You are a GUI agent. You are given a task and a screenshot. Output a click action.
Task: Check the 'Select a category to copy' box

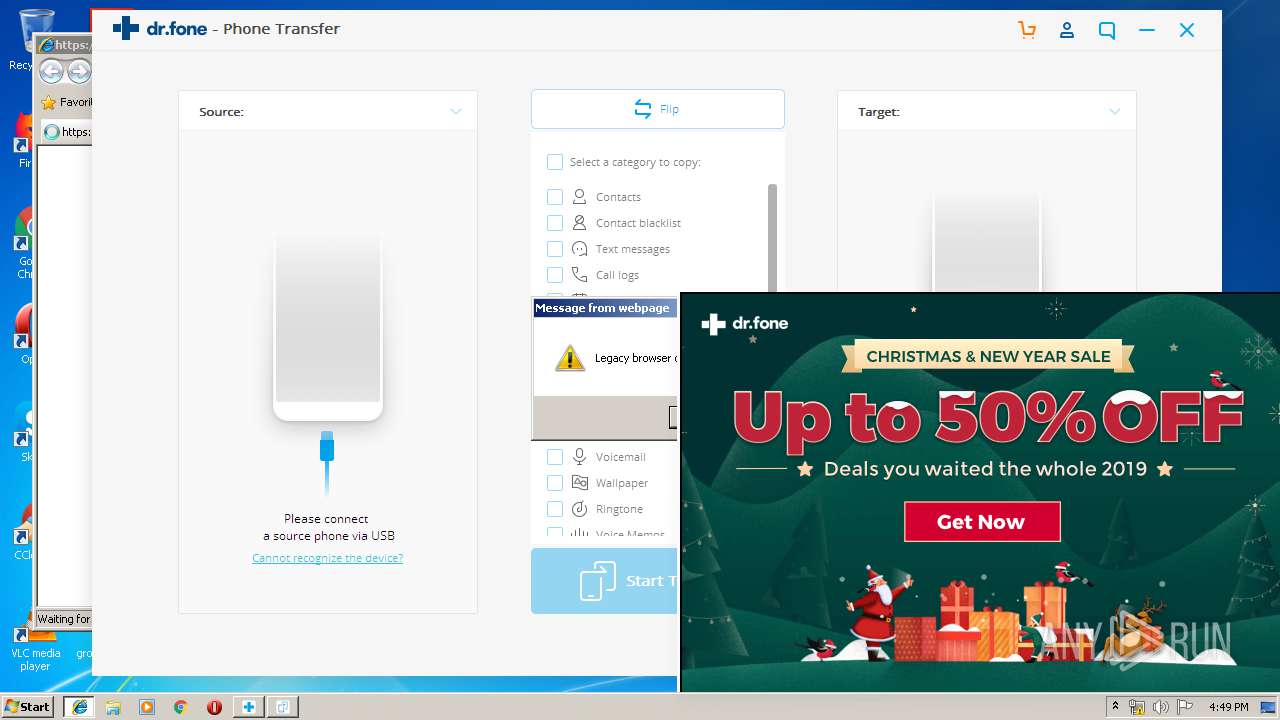555,162
